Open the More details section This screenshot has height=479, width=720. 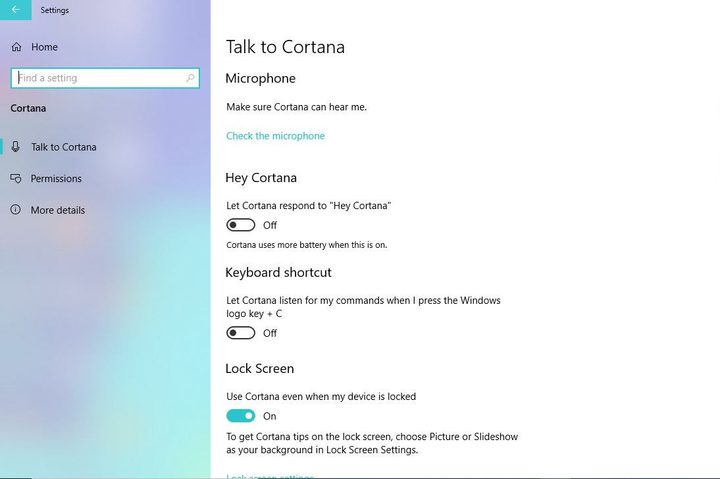point(58,210)
